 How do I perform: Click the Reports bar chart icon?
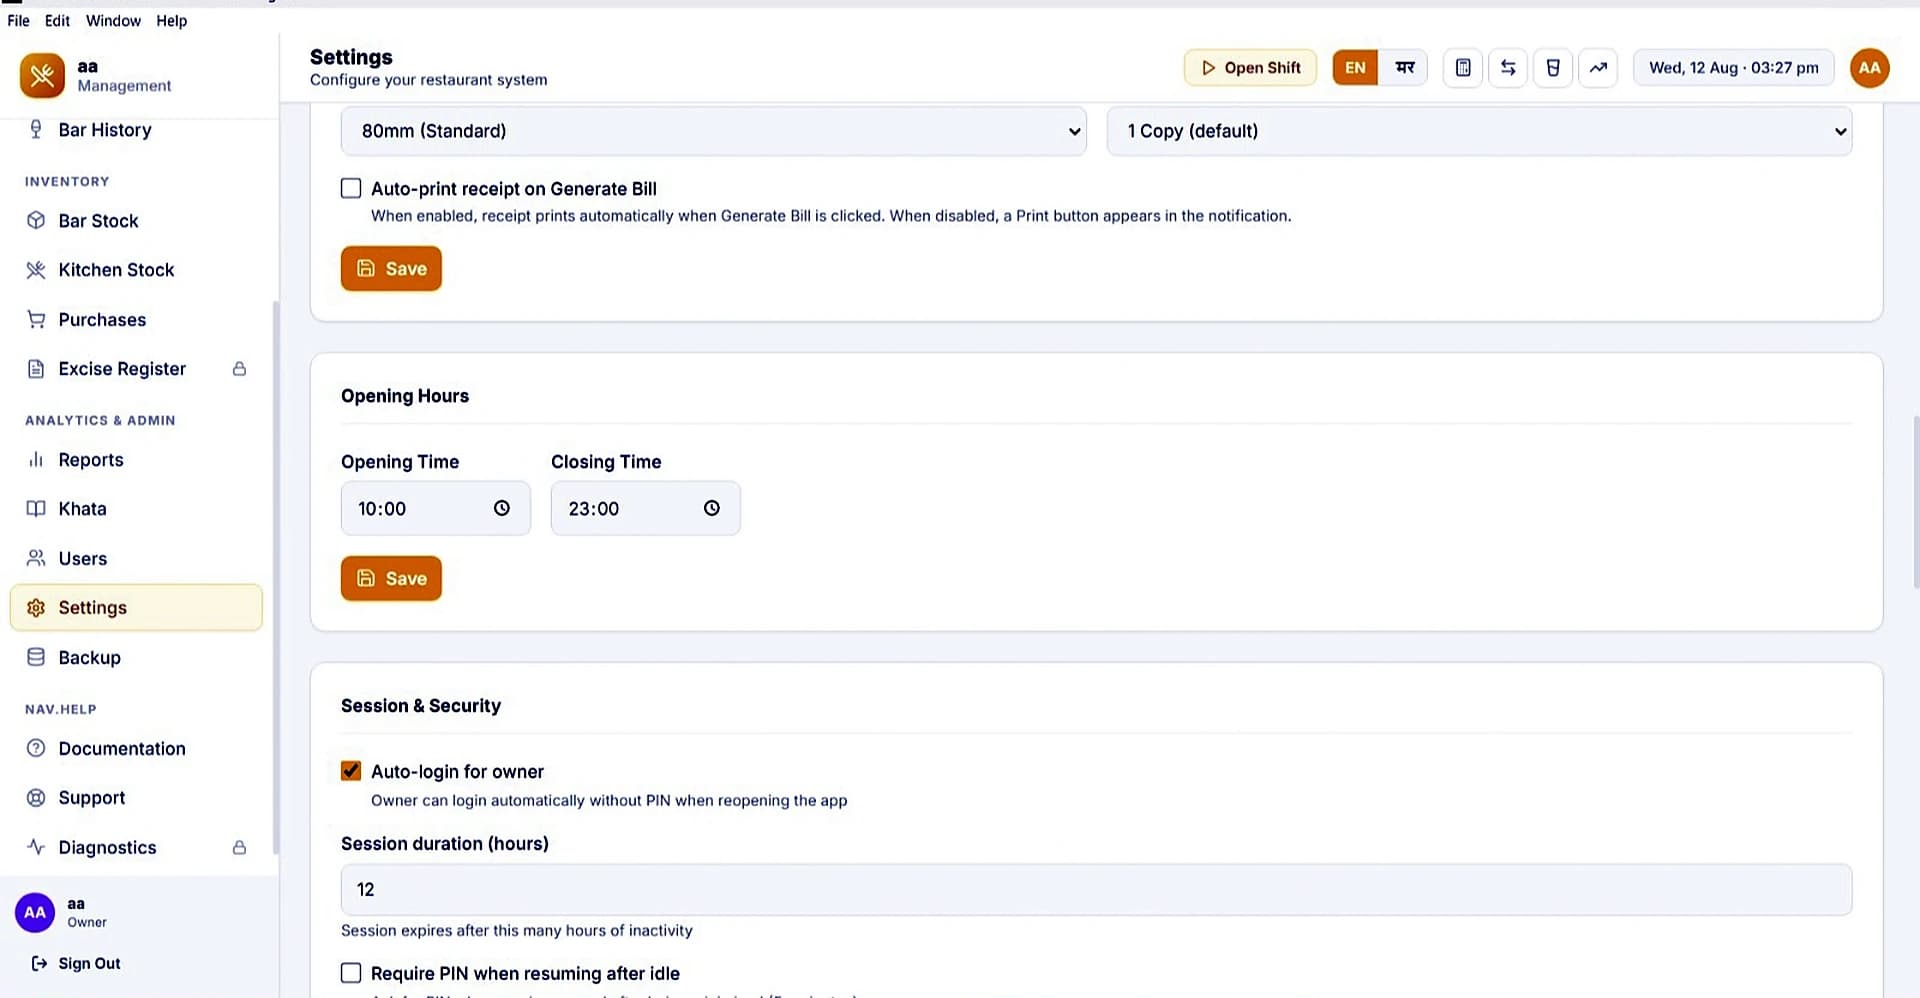coord(36,460)
